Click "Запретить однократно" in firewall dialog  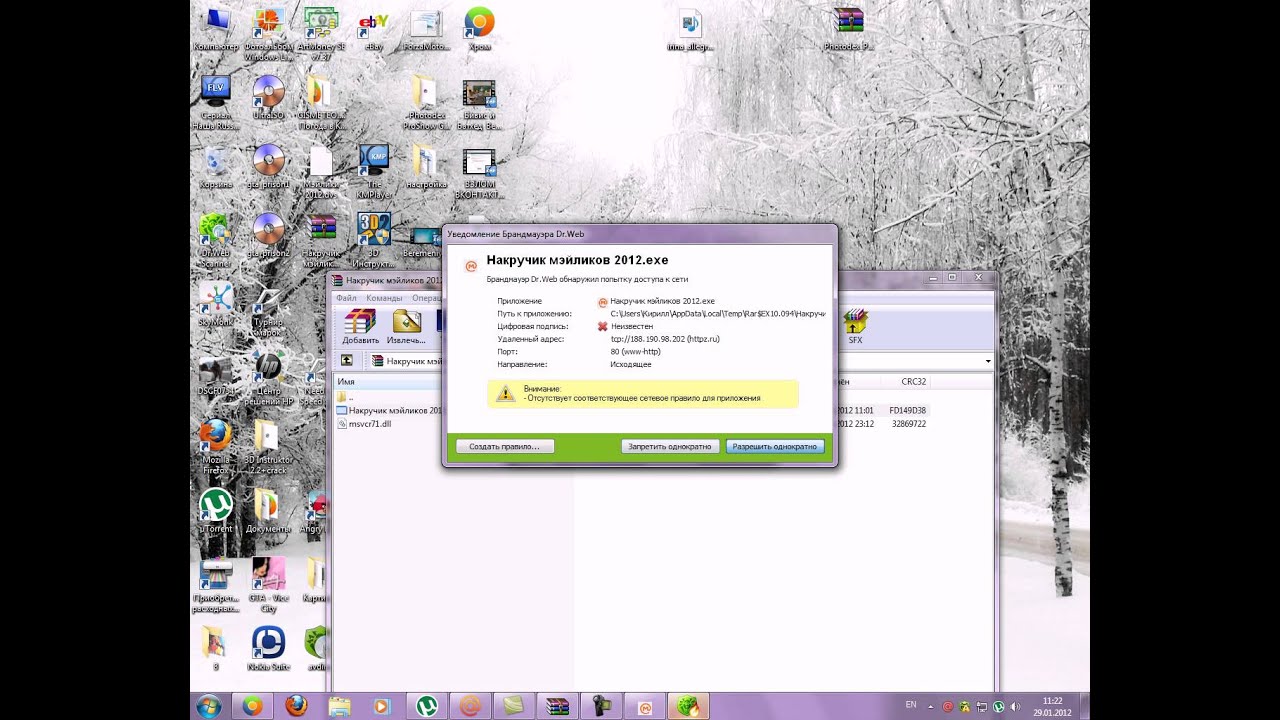click(x=670, y=447)
